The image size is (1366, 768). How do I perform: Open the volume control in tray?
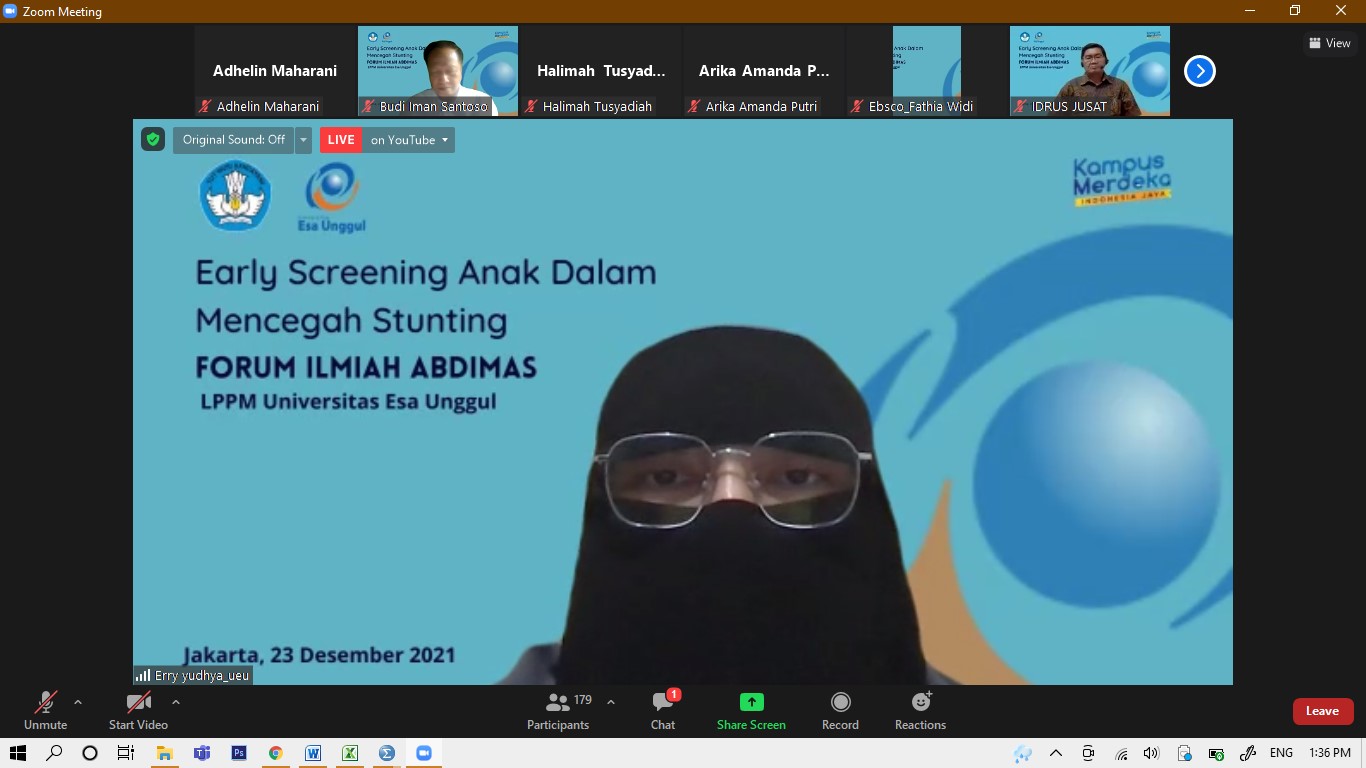click(x=1152, y=753)
